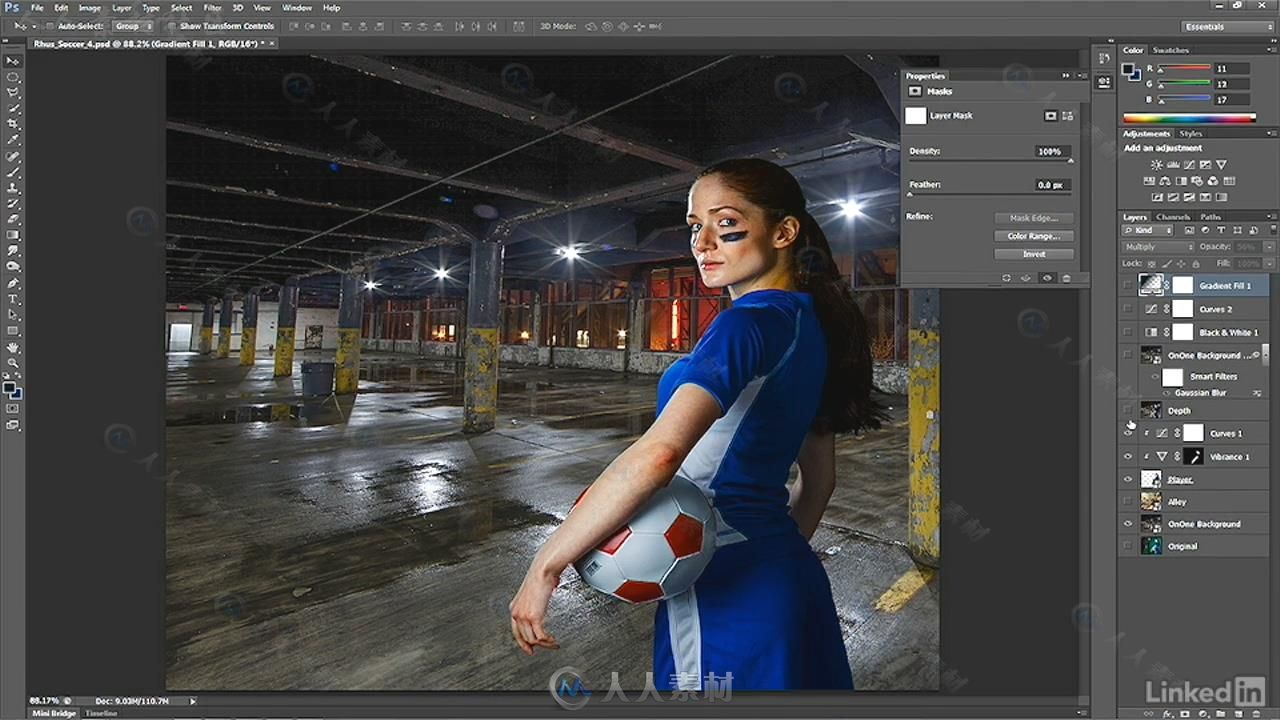Show the Original layer
The image size is (1280, 720).
(1128, 546)
